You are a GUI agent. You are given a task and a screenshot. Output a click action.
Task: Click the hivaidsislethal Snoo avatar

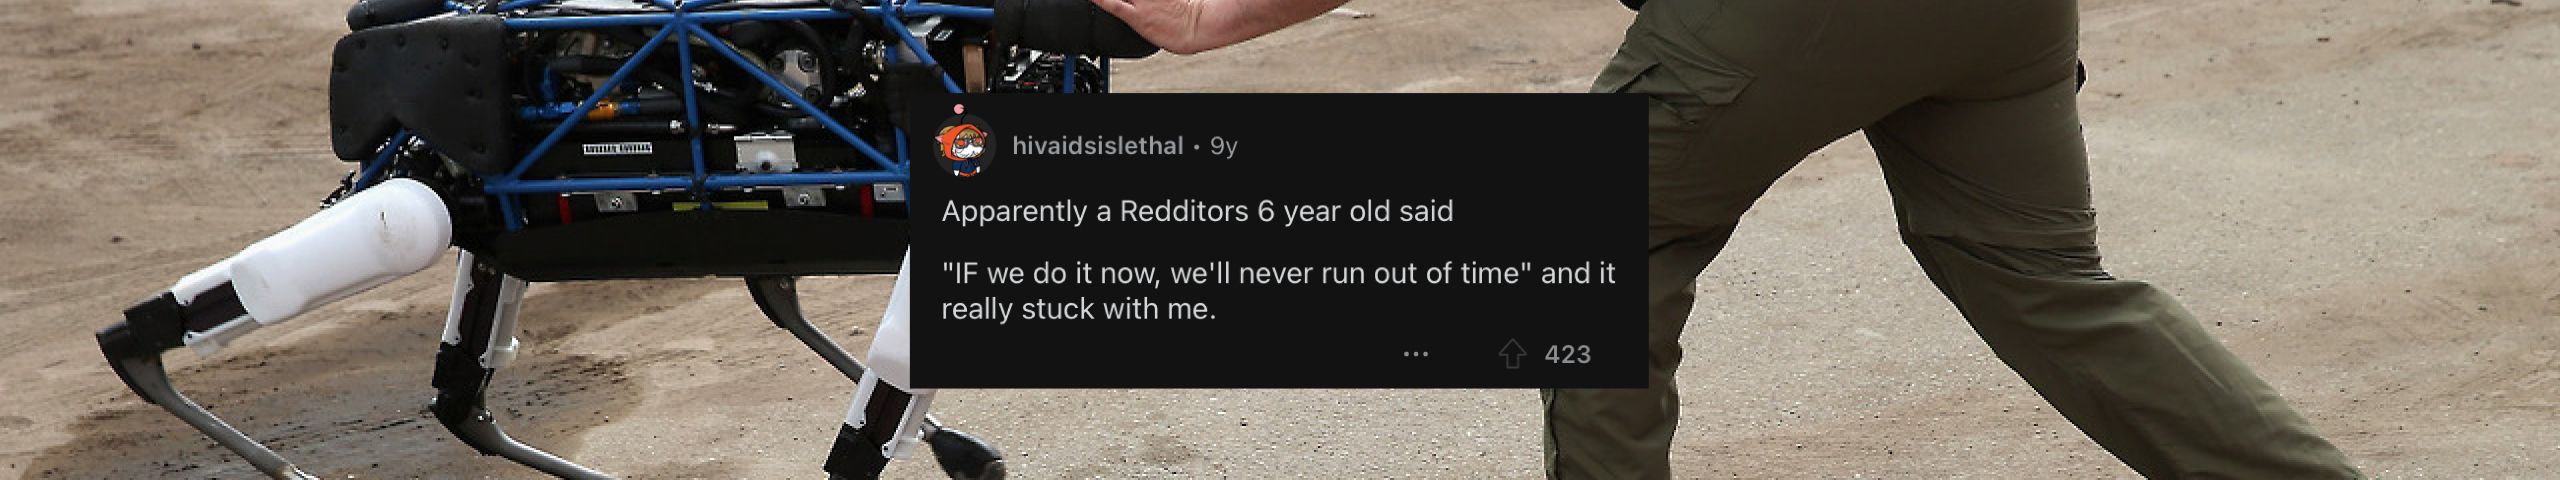[x=964, y=146]
